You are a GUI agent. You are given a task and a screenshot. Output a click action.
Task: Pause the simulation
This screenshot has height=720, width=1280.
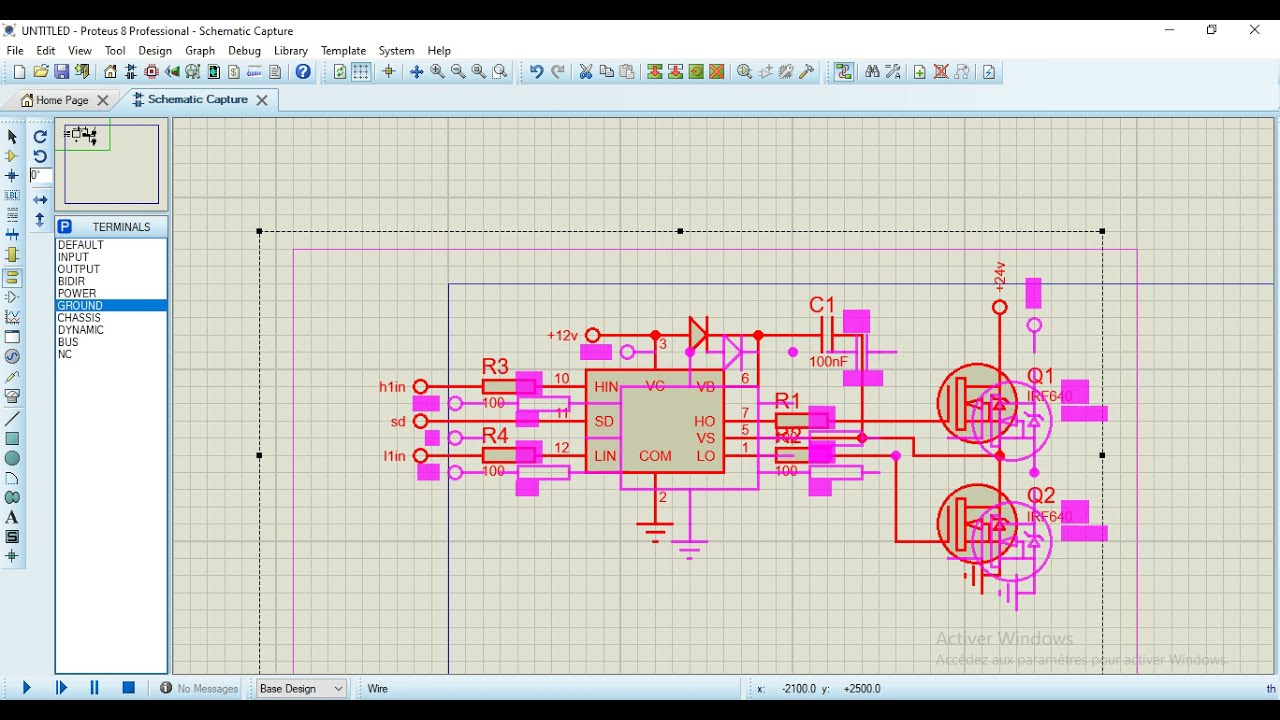click(x=95, y=688)
